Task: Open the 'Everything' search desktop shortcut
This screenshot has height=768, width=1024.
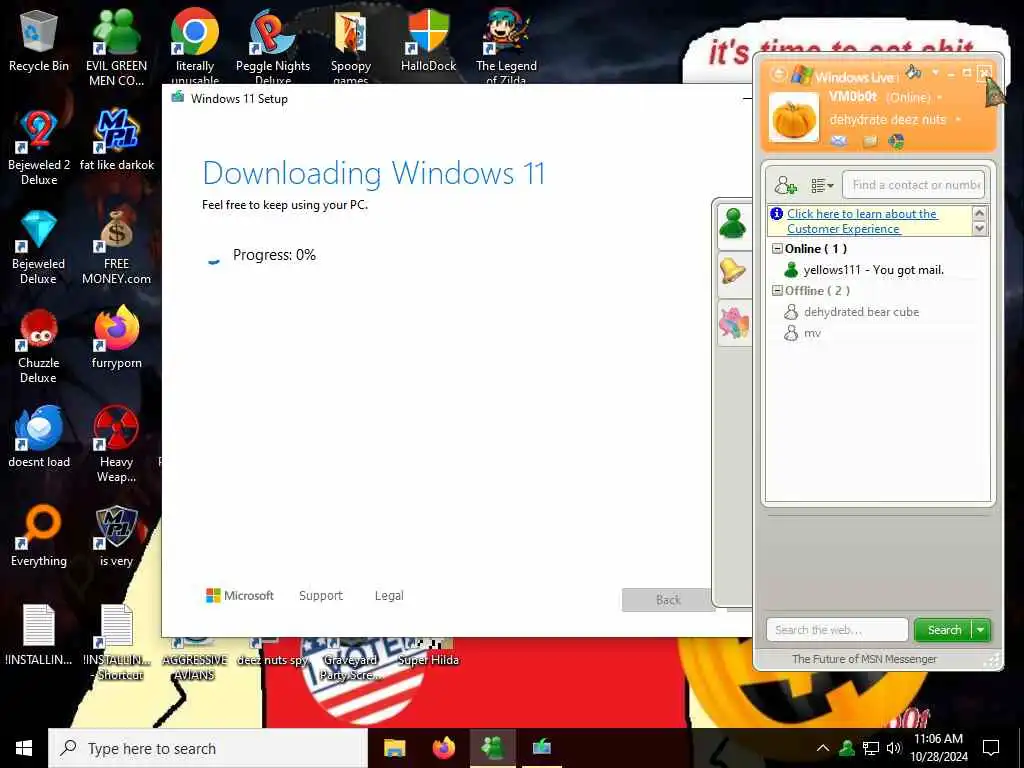Action: tap(39, 536)
